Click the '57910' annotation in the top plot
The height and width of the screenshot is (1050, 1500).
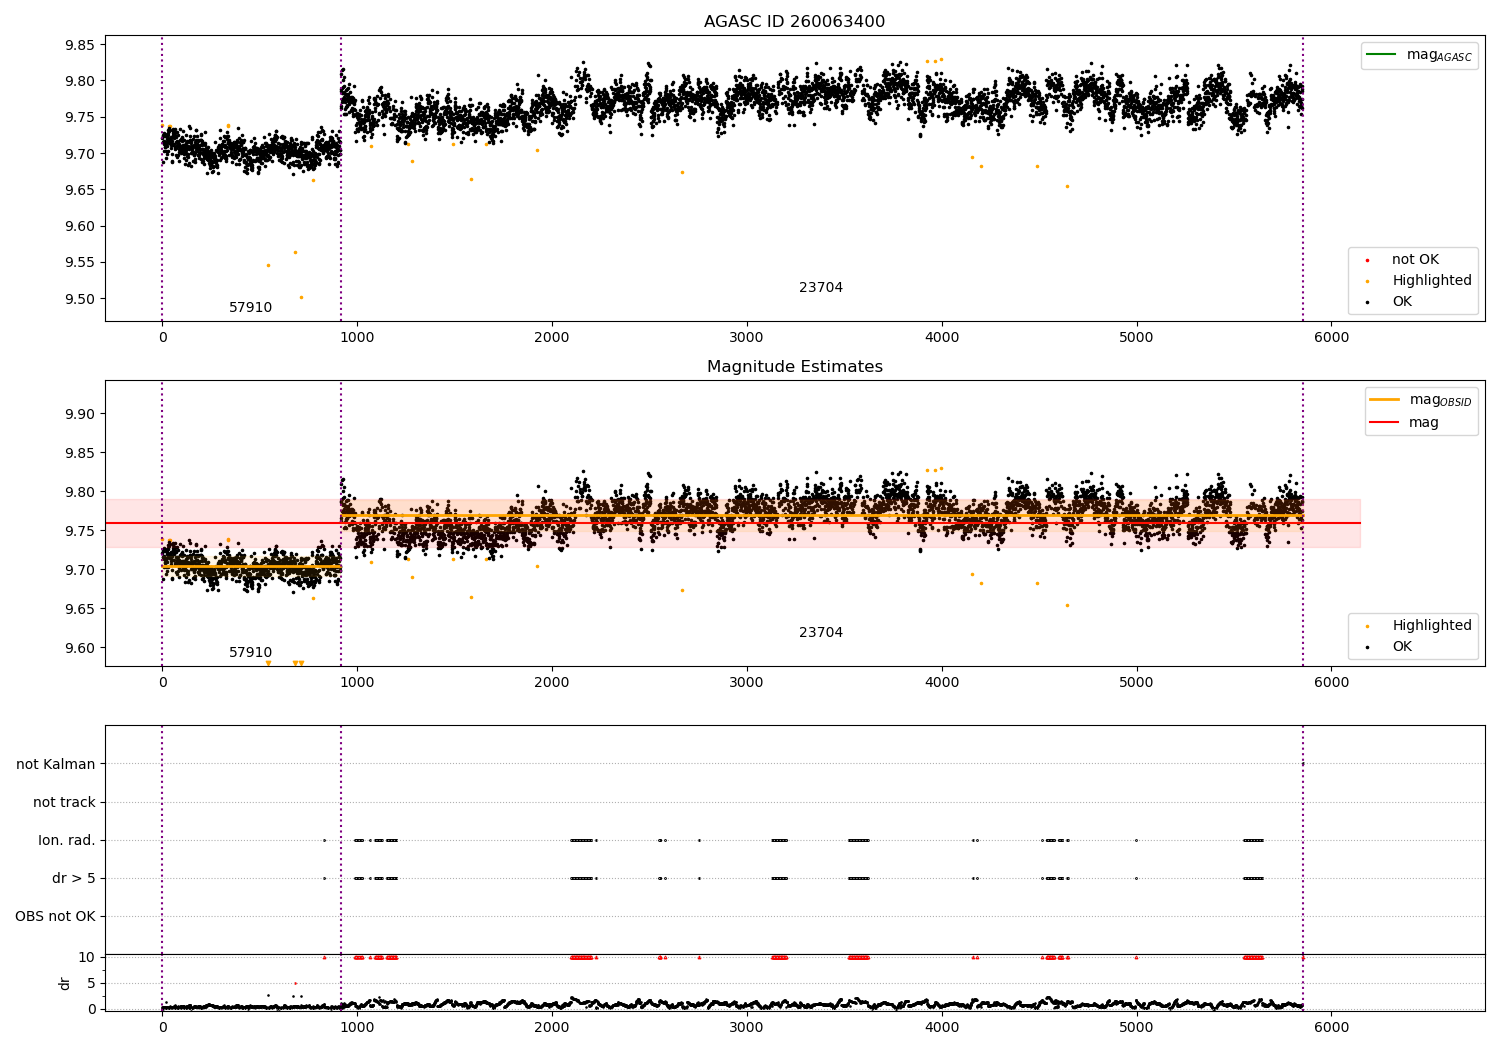tap(250, 308)
